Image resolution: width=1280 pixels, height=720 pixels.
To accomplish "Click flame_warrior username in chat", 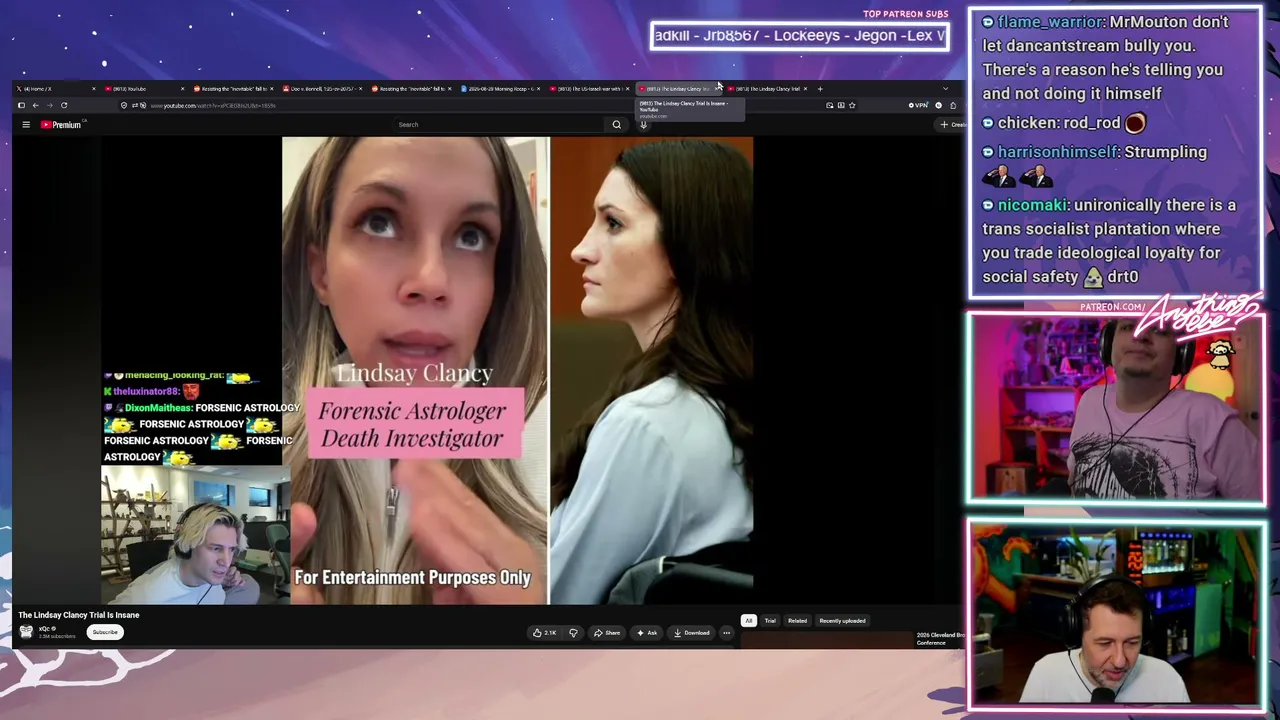I will click(x=1051, y=22).
